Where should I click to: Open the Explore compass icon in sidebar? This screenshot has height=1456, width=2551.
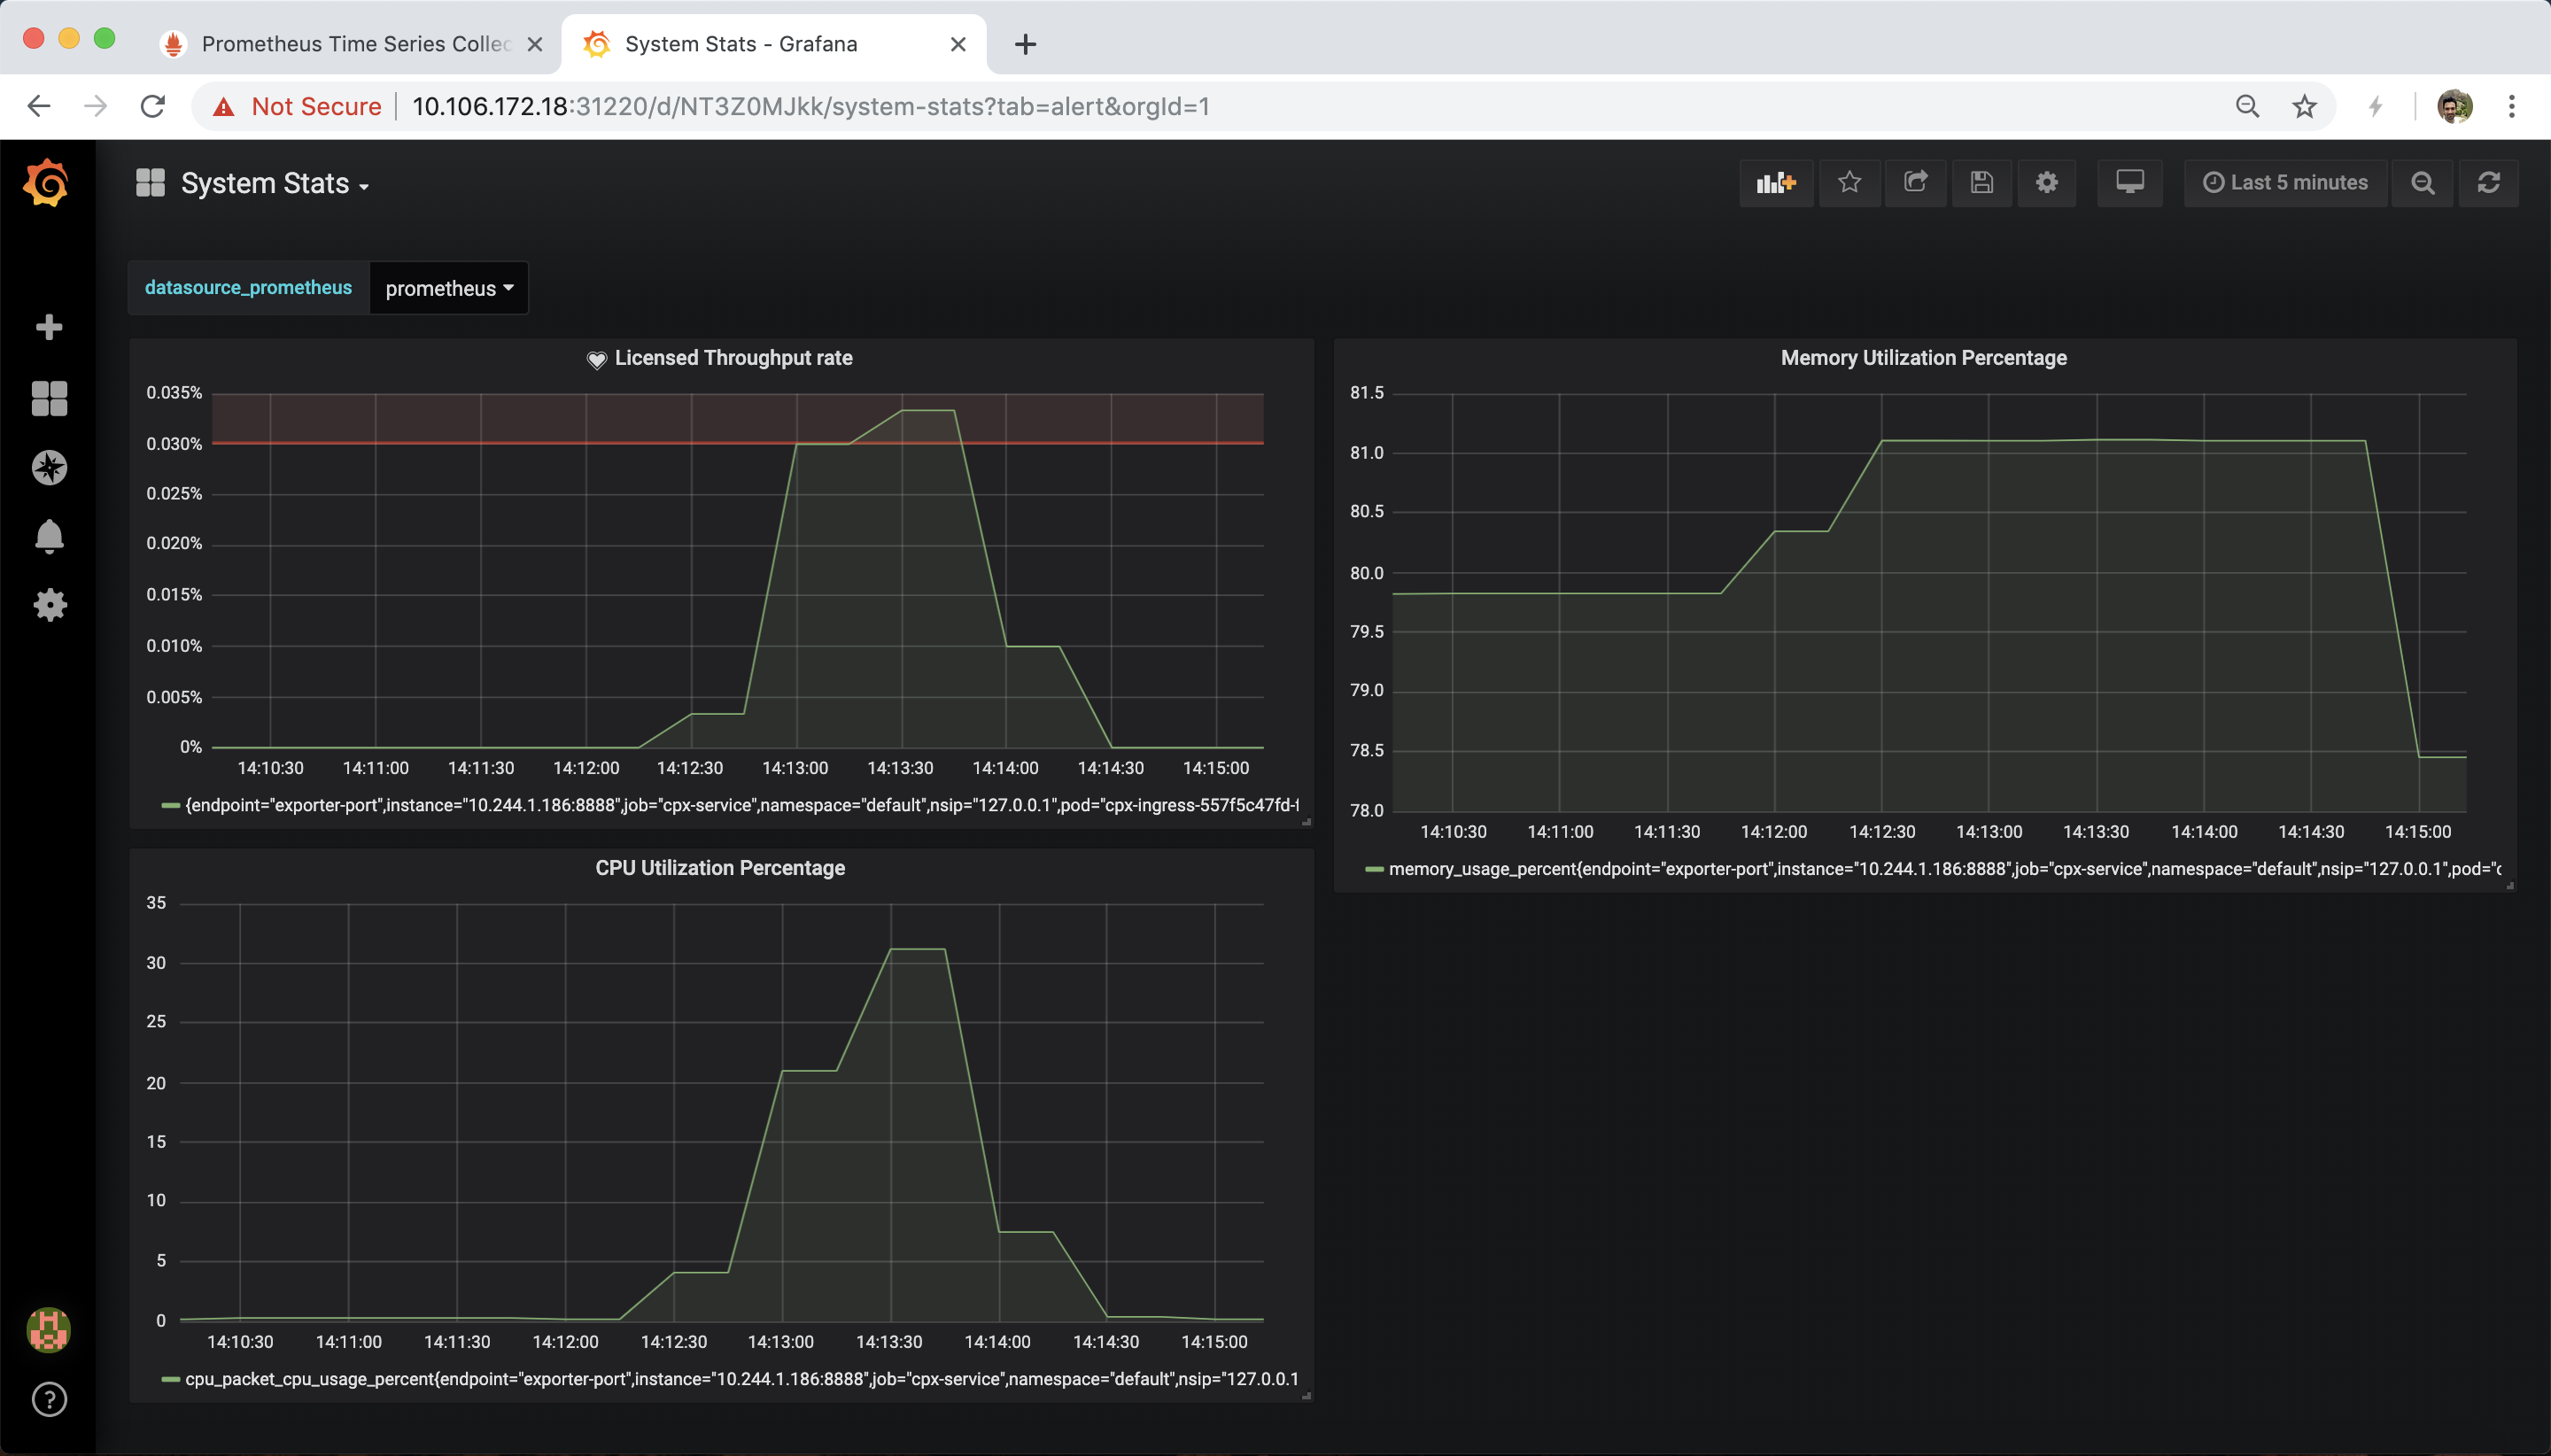[49, 468]
